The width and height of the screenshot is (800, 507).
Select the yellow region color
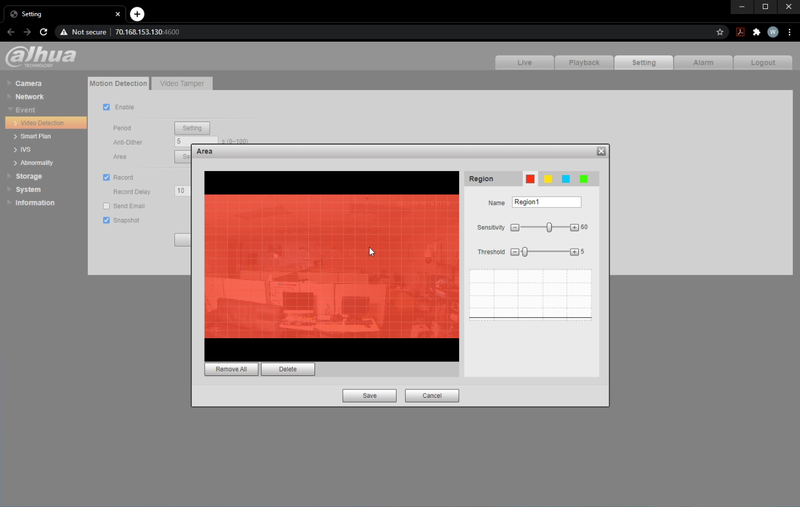click(548, 179)
